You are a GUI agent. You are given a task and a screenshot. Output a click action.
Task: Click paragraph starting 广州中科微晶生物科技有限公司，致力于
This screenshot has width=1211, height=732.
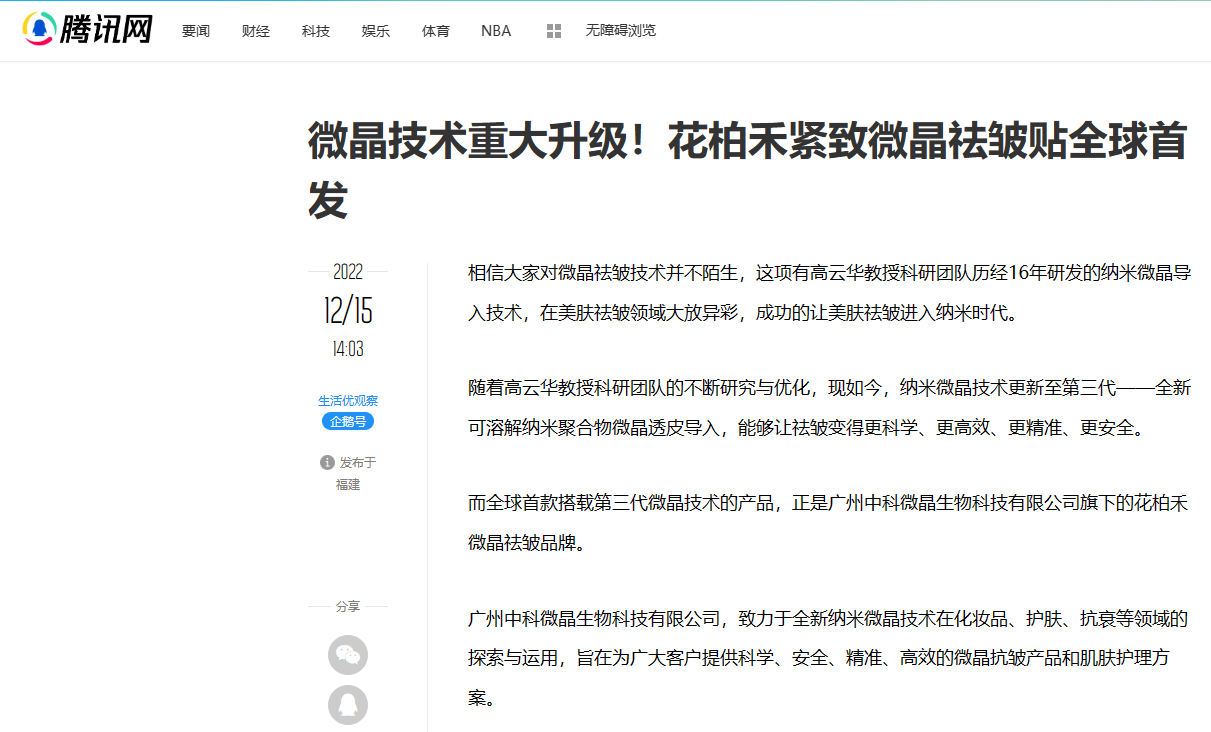click(829, 658)
